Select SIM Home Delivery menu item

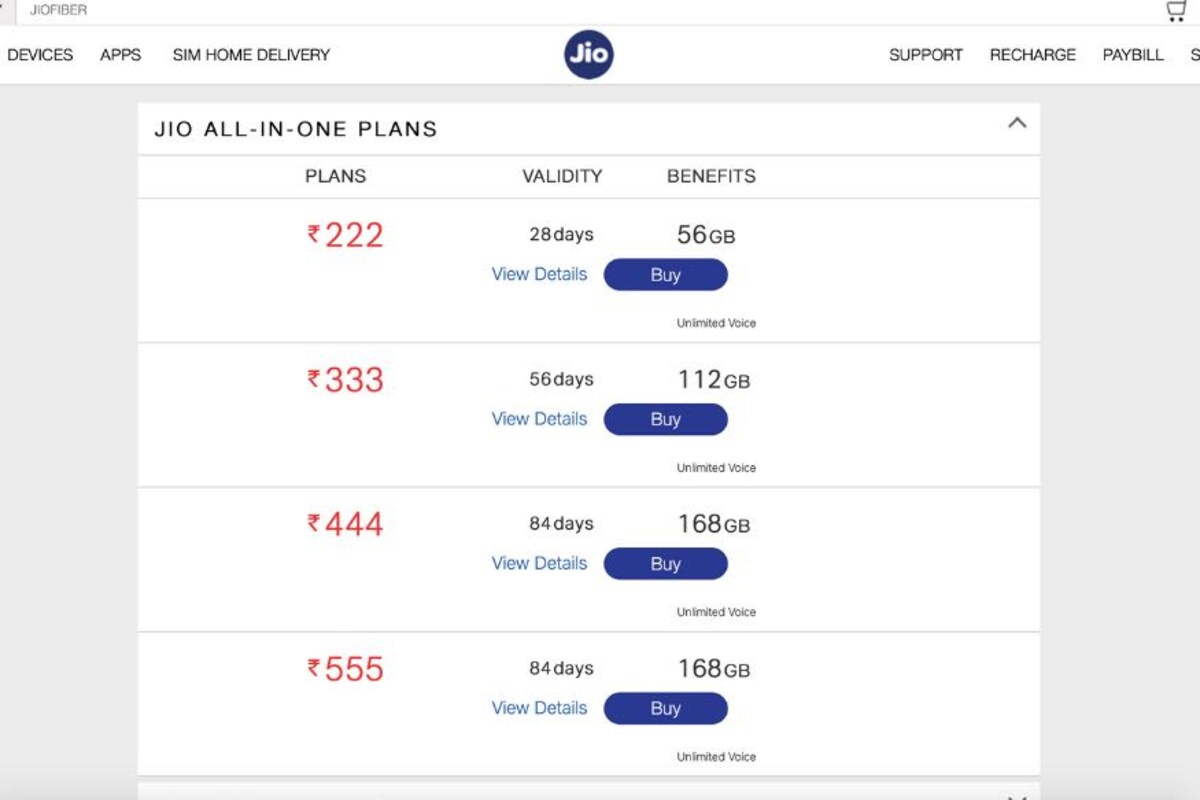(x=251, y=55)
